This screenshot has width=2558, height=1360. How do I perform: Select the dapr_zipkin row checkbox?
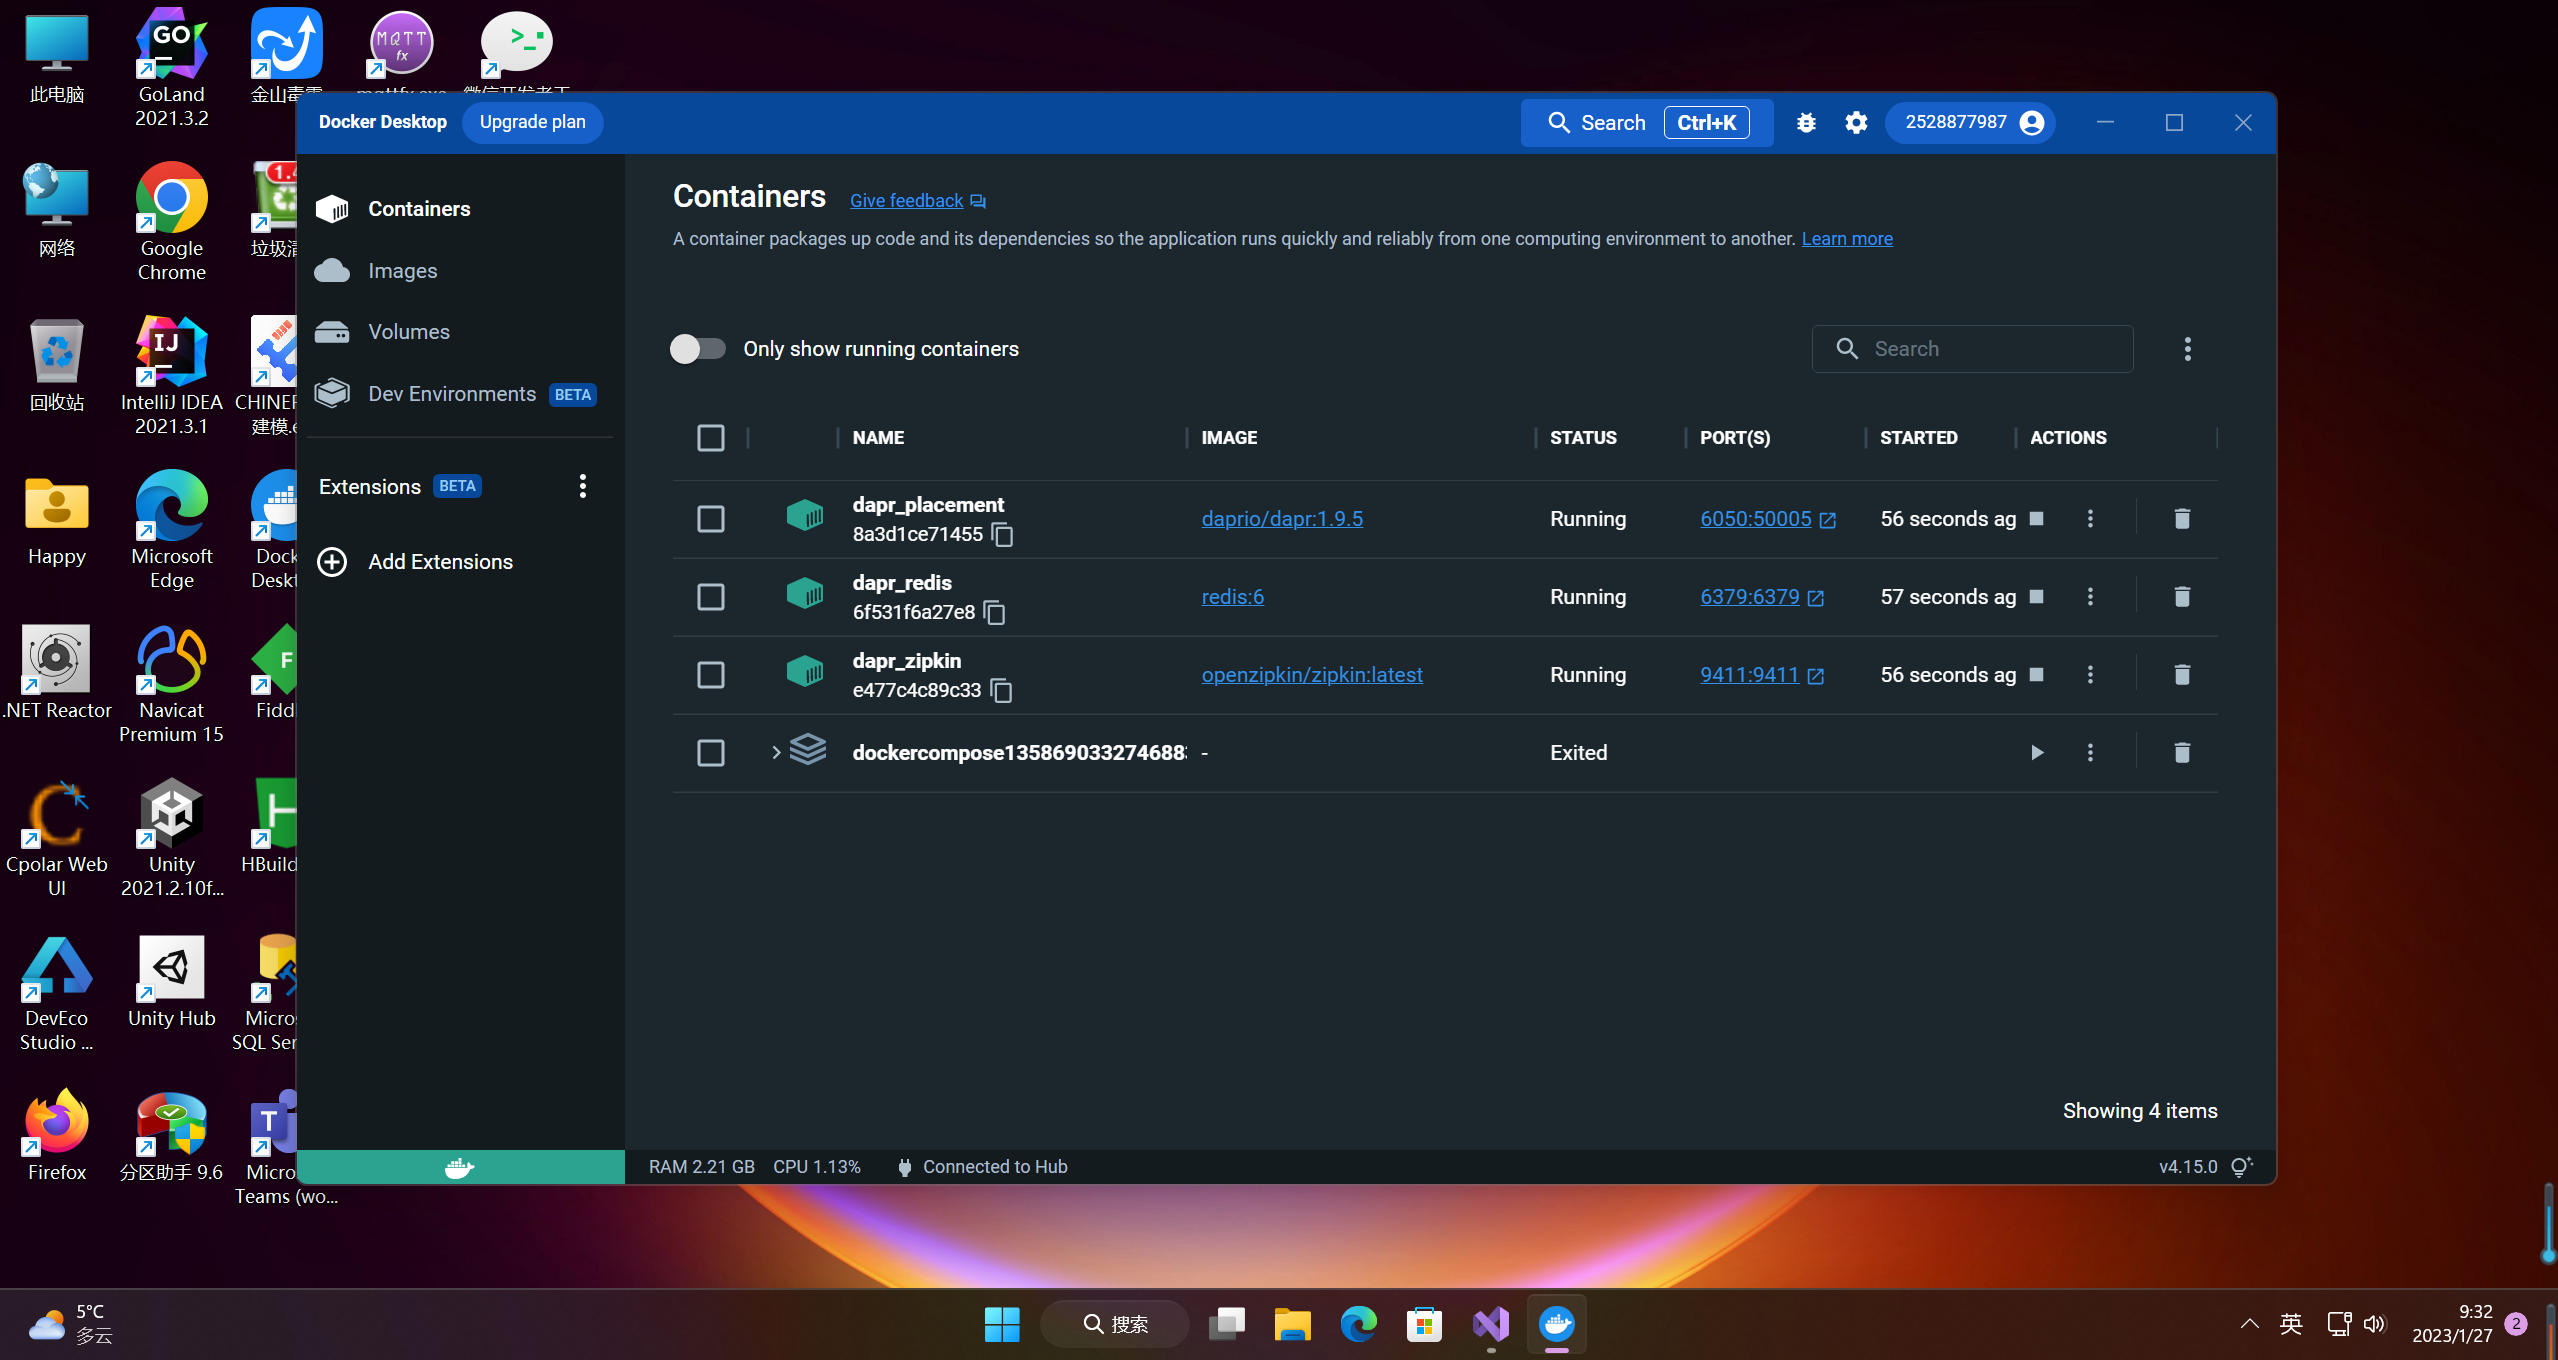[x=711, y=674]
